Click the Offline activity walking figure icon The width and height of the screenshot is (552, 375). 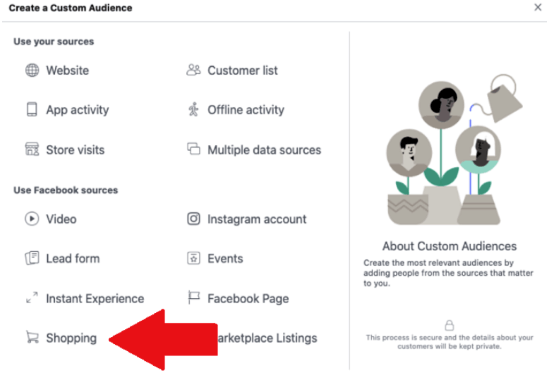[x=193, y=110]
